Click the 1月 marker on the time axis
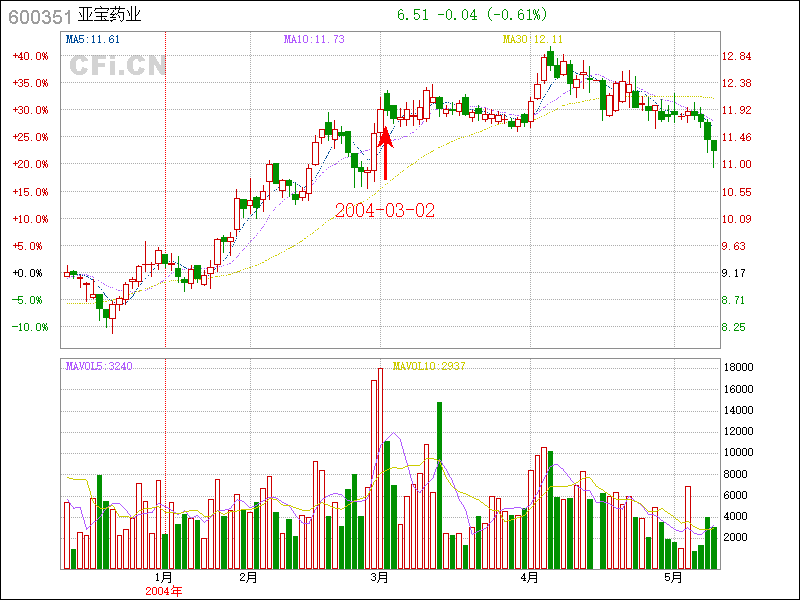800x600 pixels. (164, 578)
